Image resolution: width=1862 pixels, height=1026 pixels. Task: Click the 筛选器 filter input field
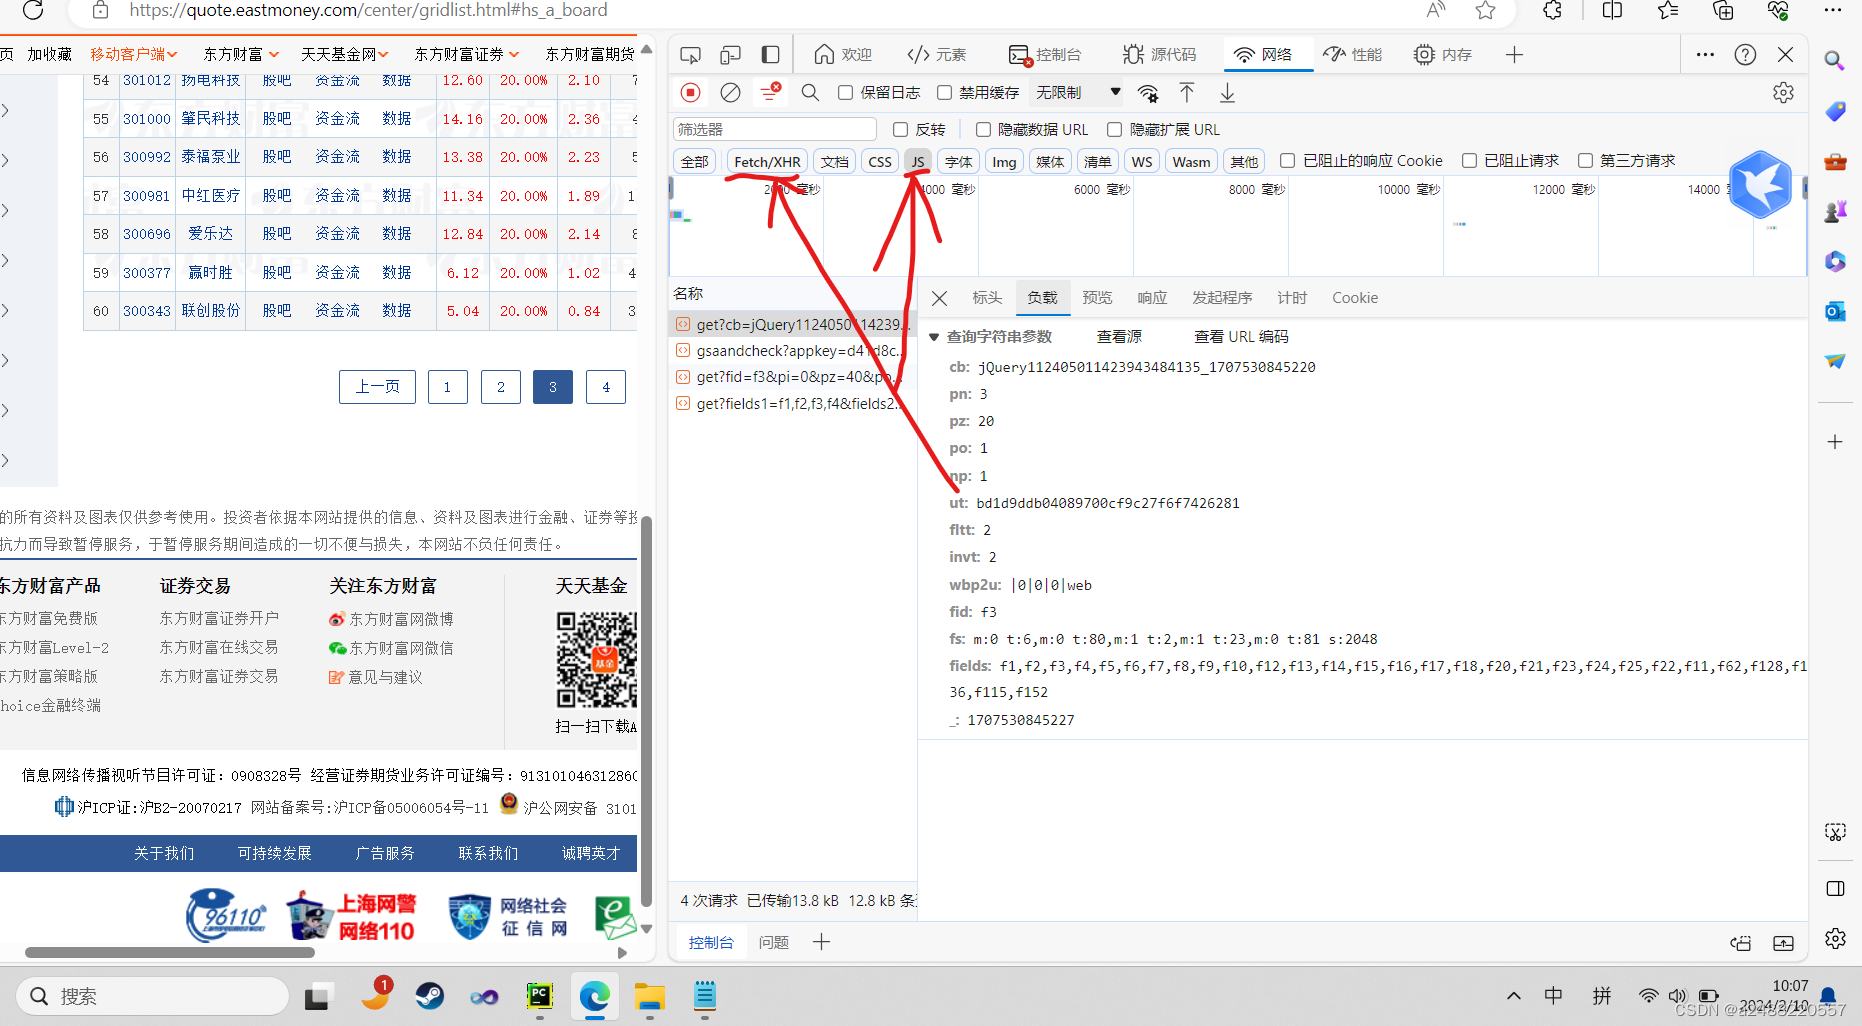(774, 129)
